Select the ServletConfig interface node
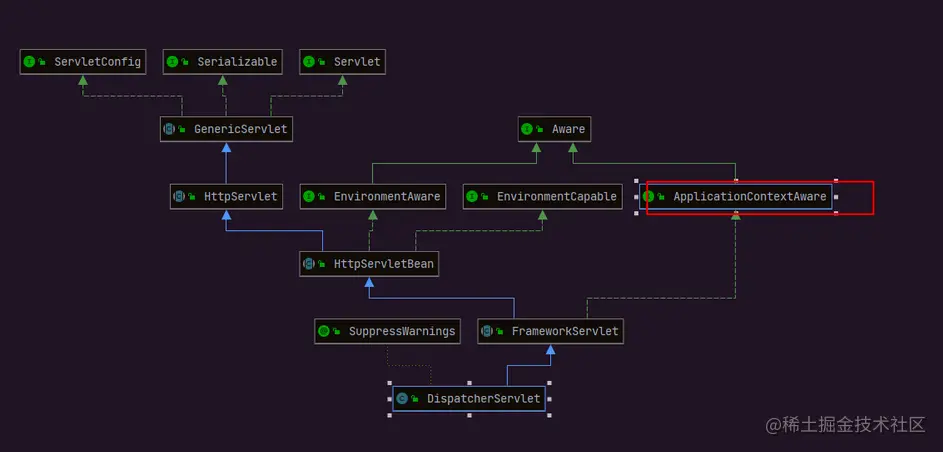The height and width of the screenshot is (452, 943). [83, 62]
